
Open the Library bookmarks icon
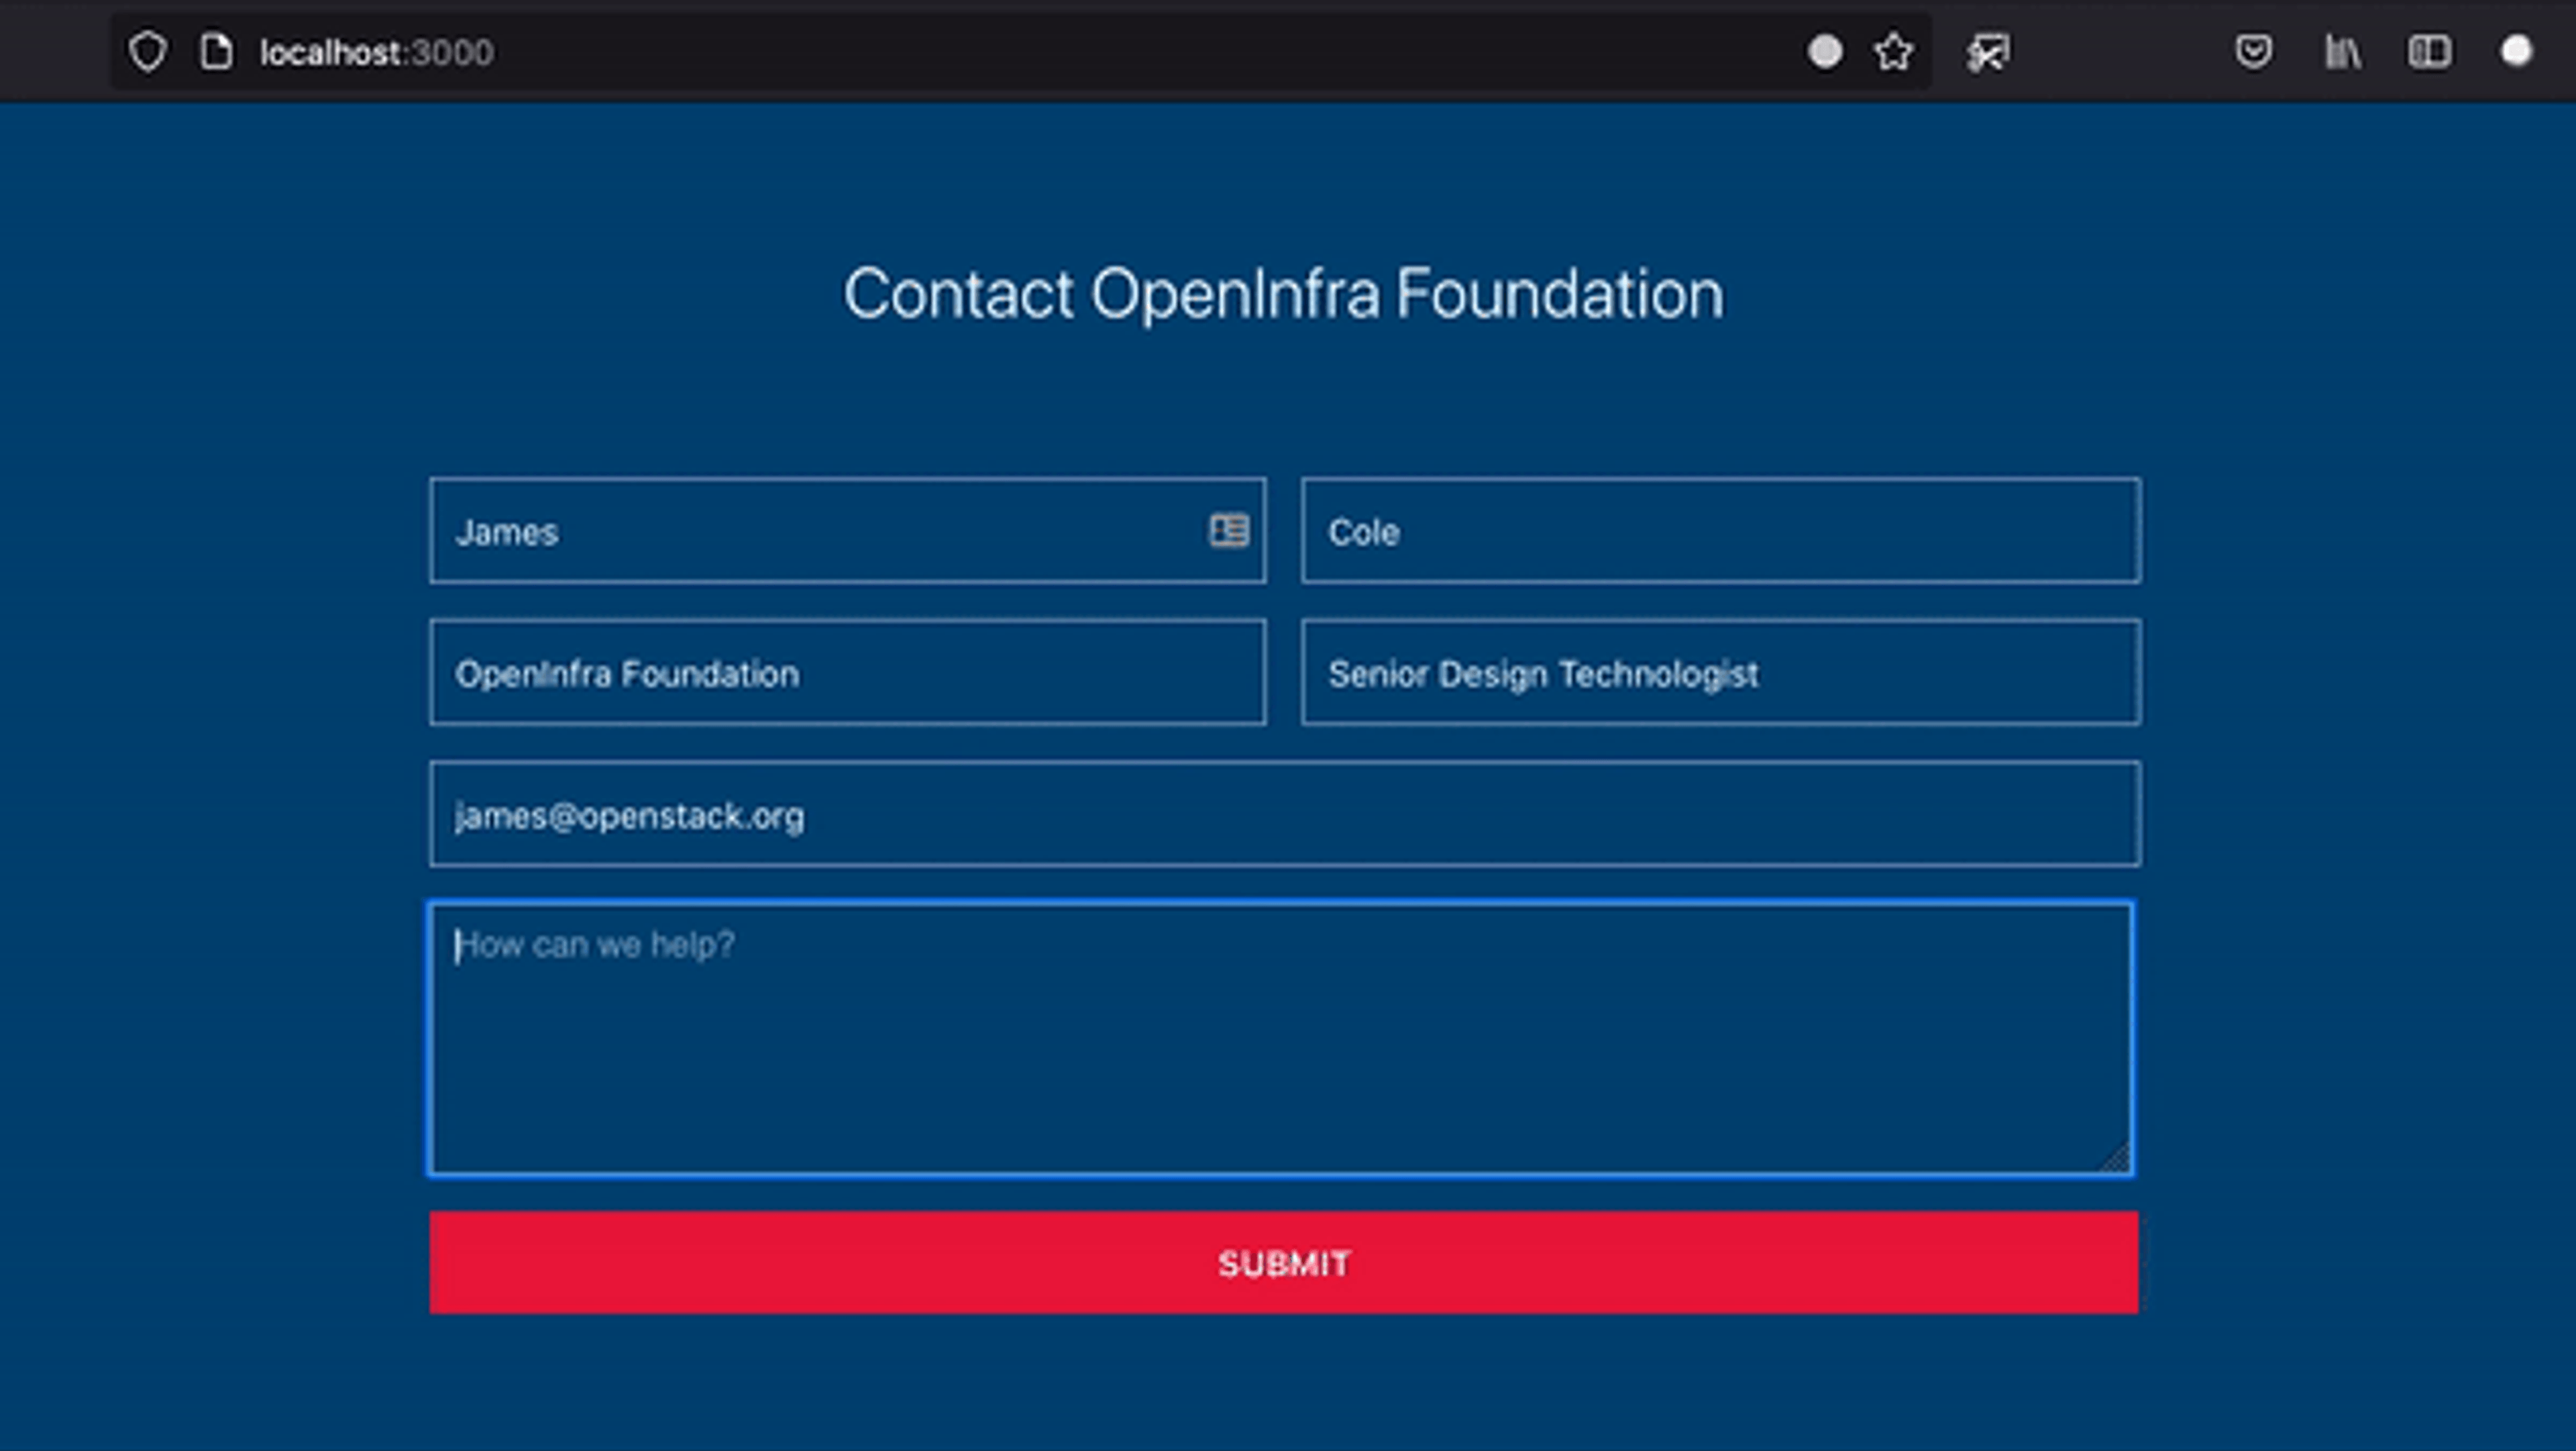tap(2342, 52)
